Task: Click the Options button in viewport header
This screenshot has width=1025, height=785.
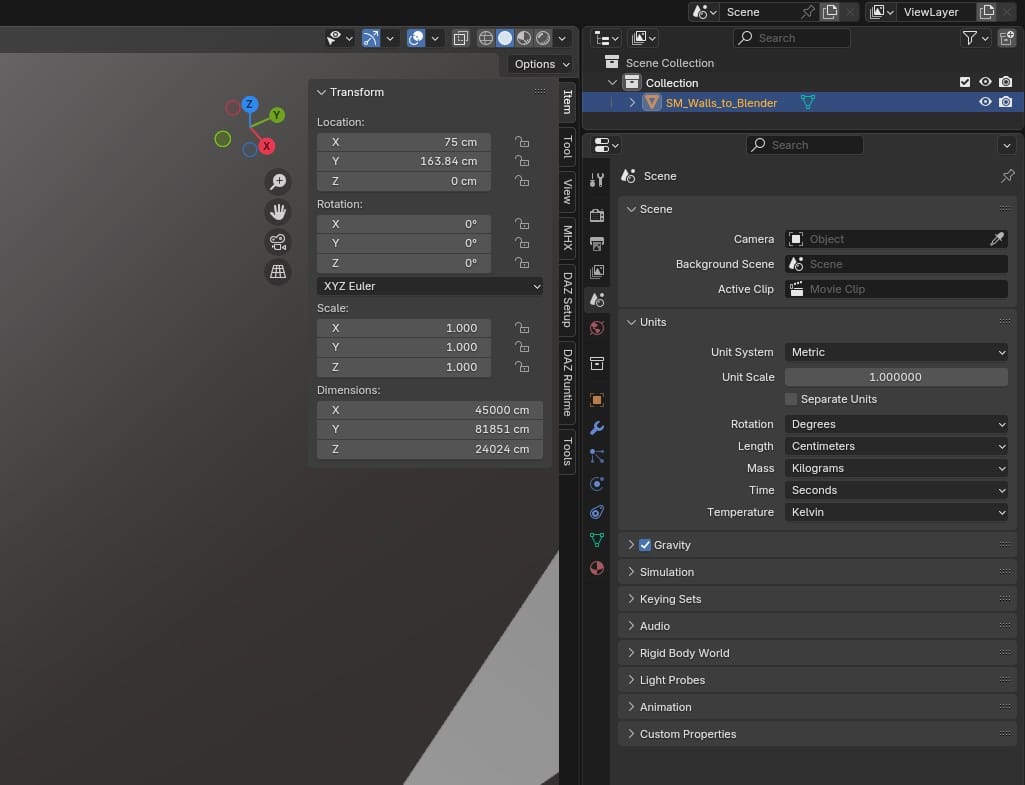Action: click(x=541, y=64)
